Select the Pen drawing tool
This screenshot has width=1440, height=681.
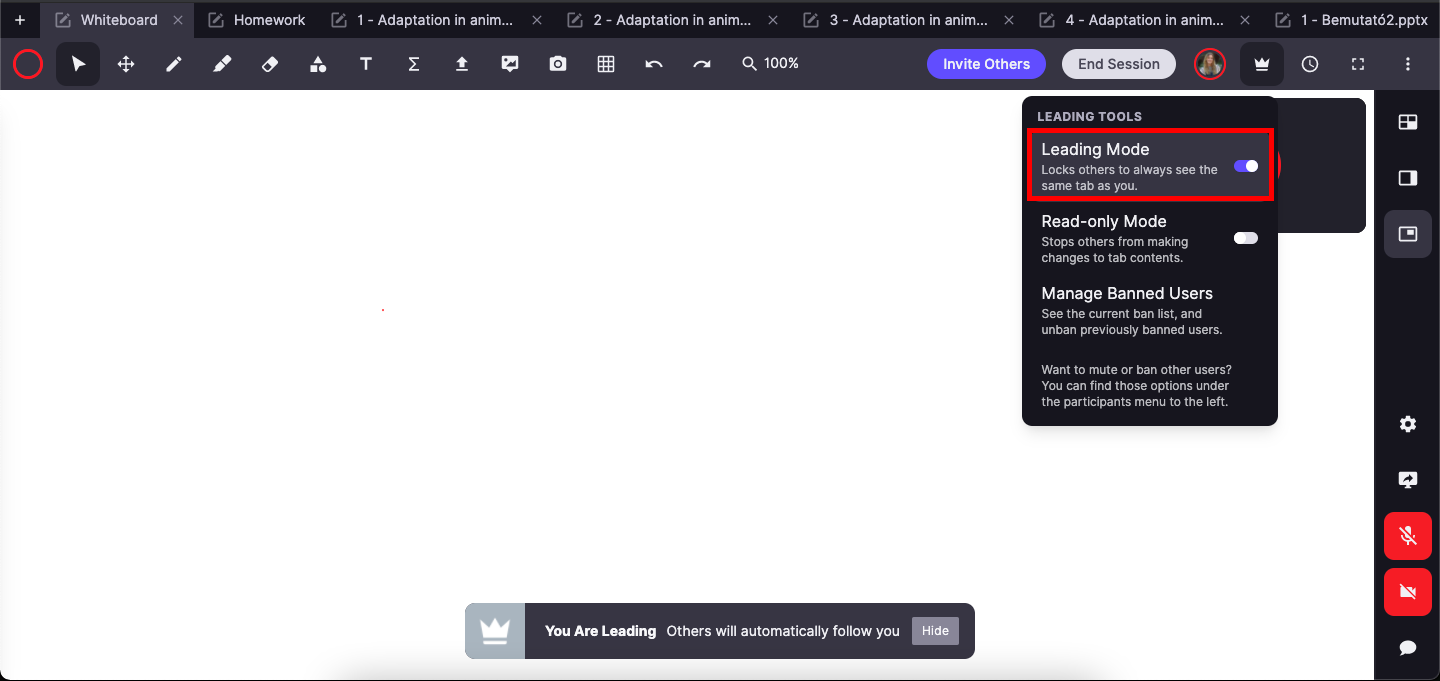pos(174,64)
